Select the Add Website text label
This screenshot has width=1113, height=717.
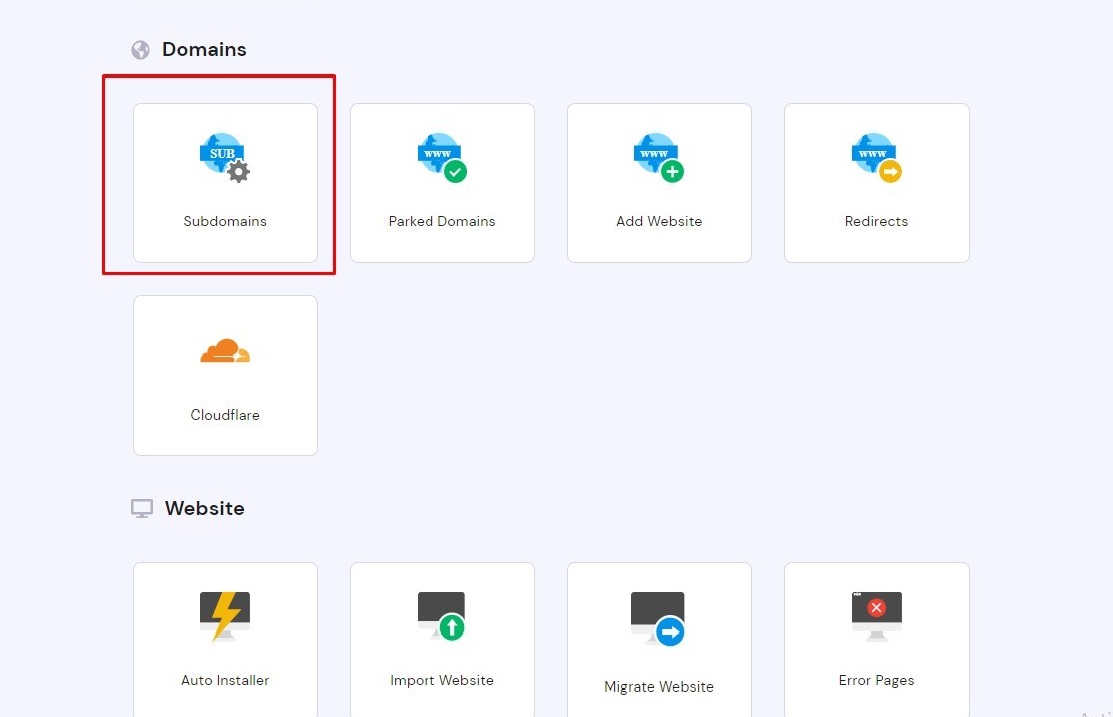[659, 221]
